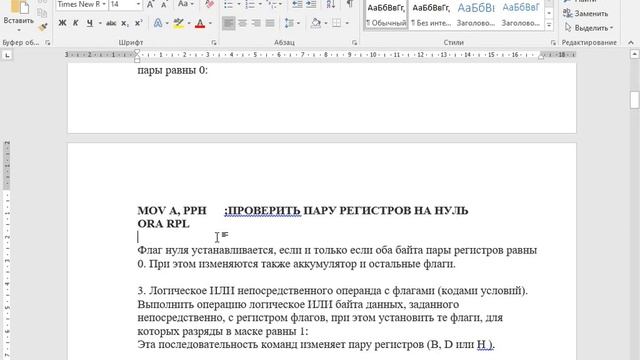Click the bulleted list icon
This screenshot has width=640, height=360.
click(x=229, y=4)
